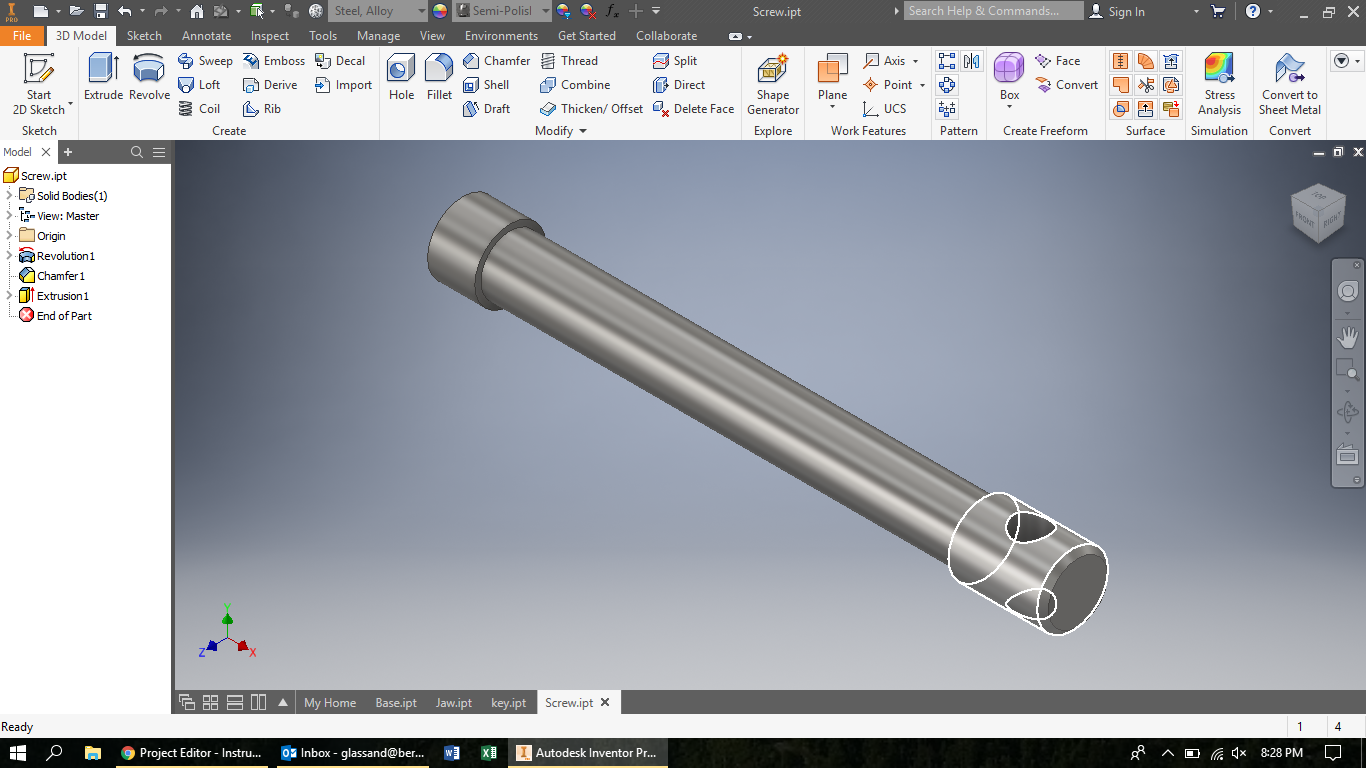Select the Split tool

pyautogui.click(x=675, y=61)
